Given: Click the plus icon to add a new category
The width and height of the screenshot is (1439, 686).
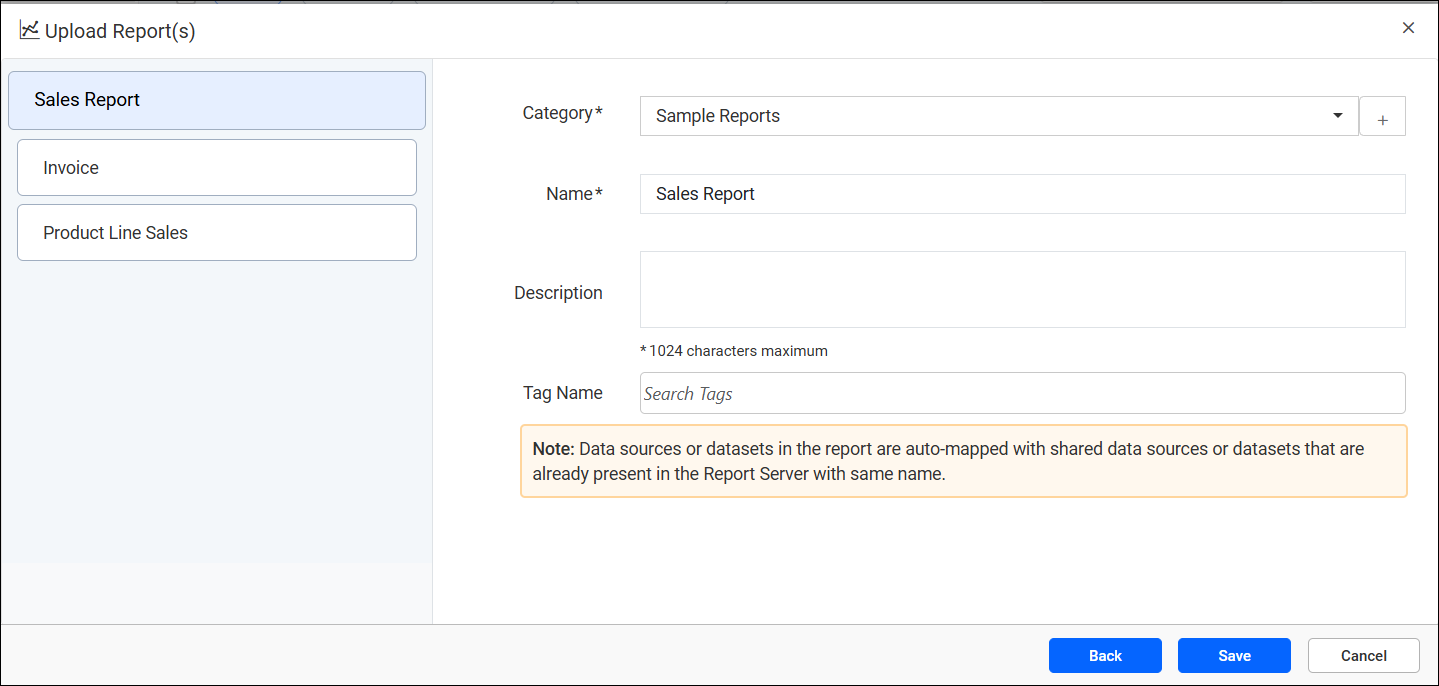Looking at the screenshot, I should pyautogui.click(x=1382, y=116).
